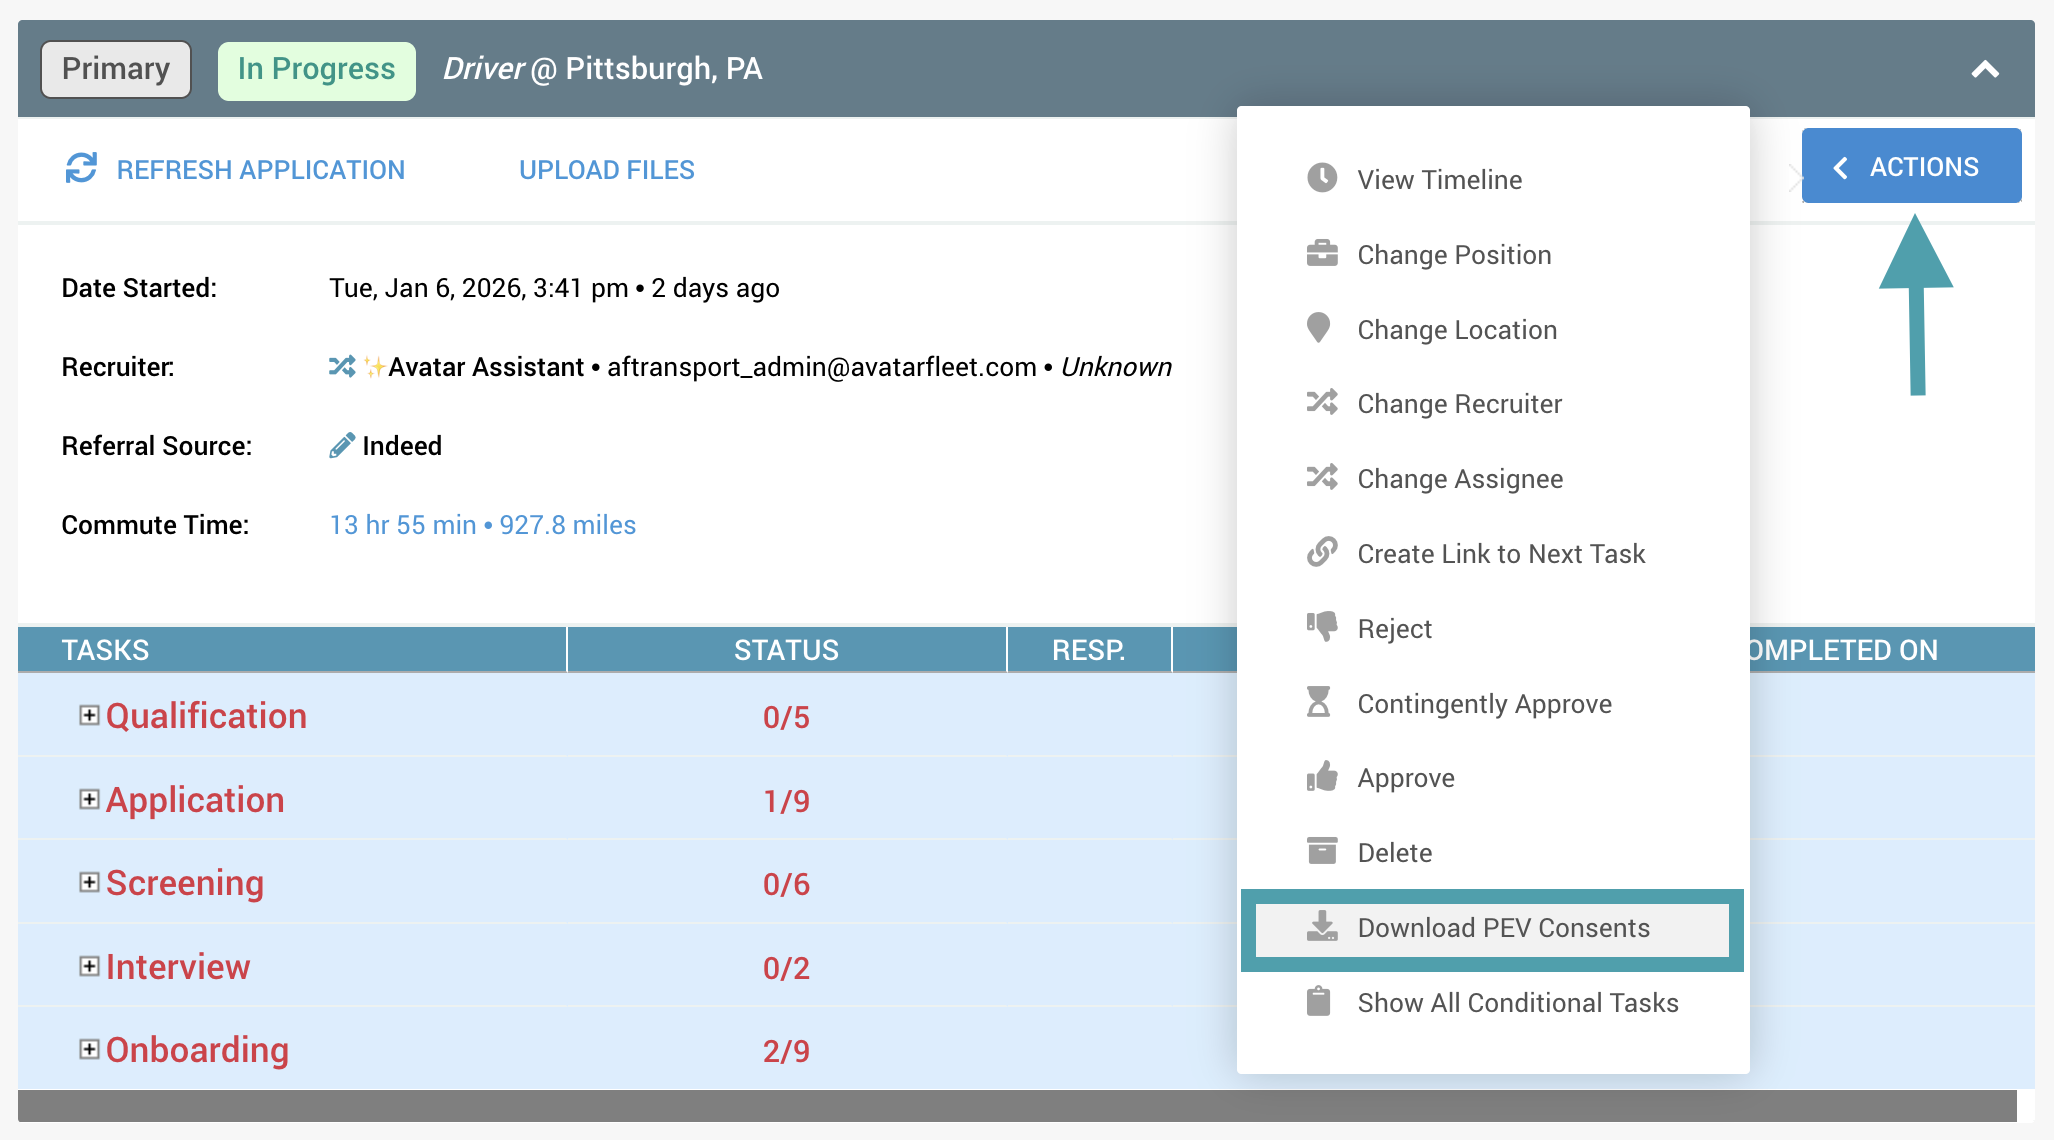2054x1140 pixels.
Task: Expand the Qualification task group
Action: [89, 715]
